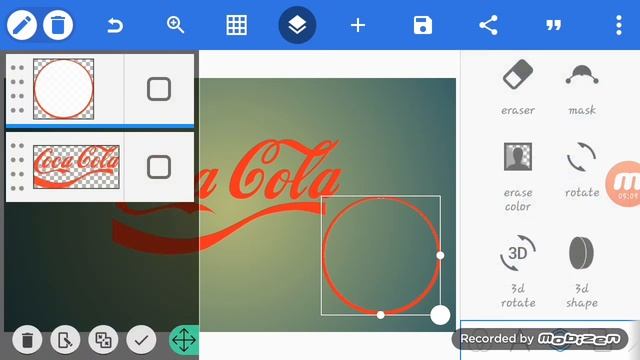Open the 3d shape tool
This screenshot has width=640, height=360.
coord(582,272)
